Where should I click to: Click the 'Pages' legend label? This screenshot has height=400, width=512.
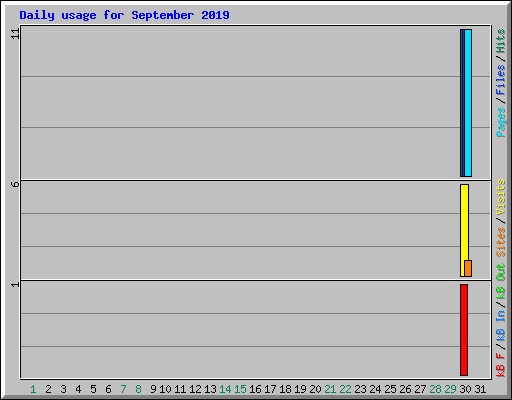click(501, 122)
